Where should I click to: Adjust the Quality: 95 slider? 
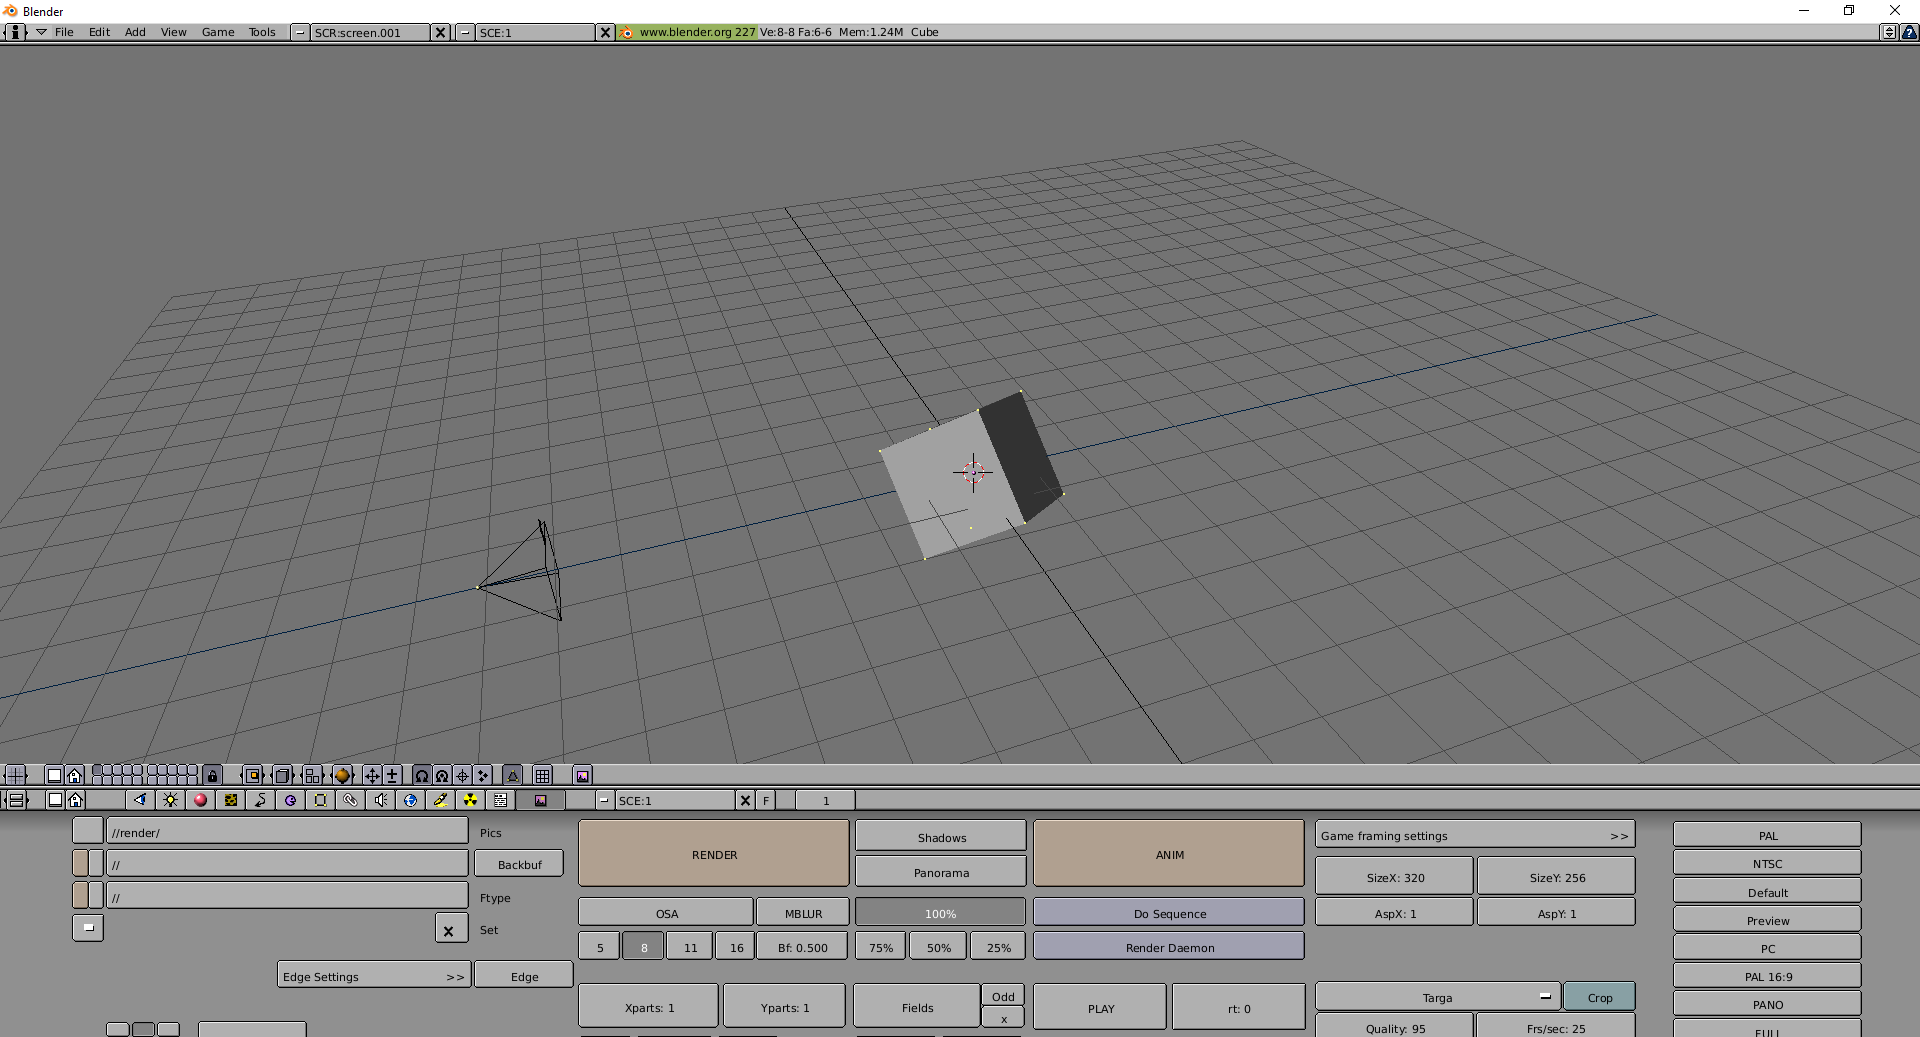pyautogui.click(x=1394, y=1027)
